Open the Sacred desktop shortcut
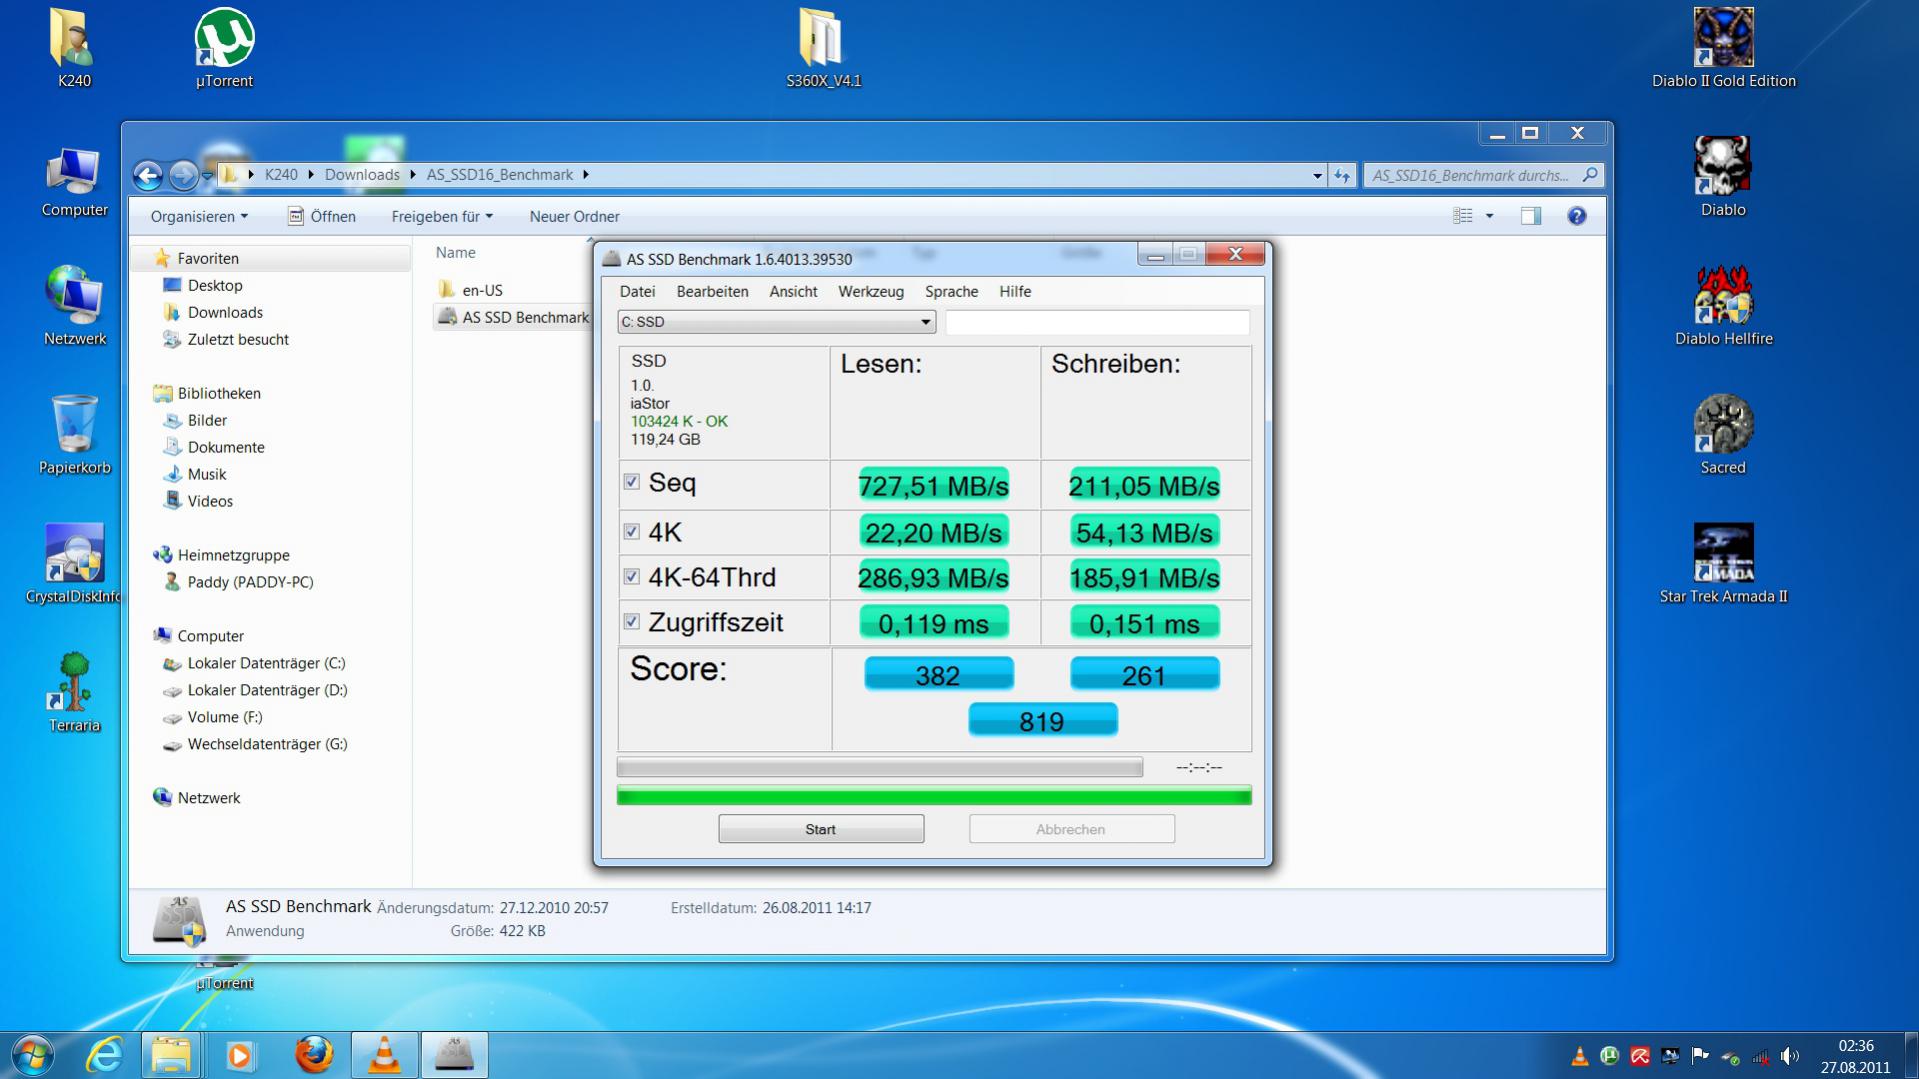Screen dimensions: 1919x1079 [x=1723, y=435]
